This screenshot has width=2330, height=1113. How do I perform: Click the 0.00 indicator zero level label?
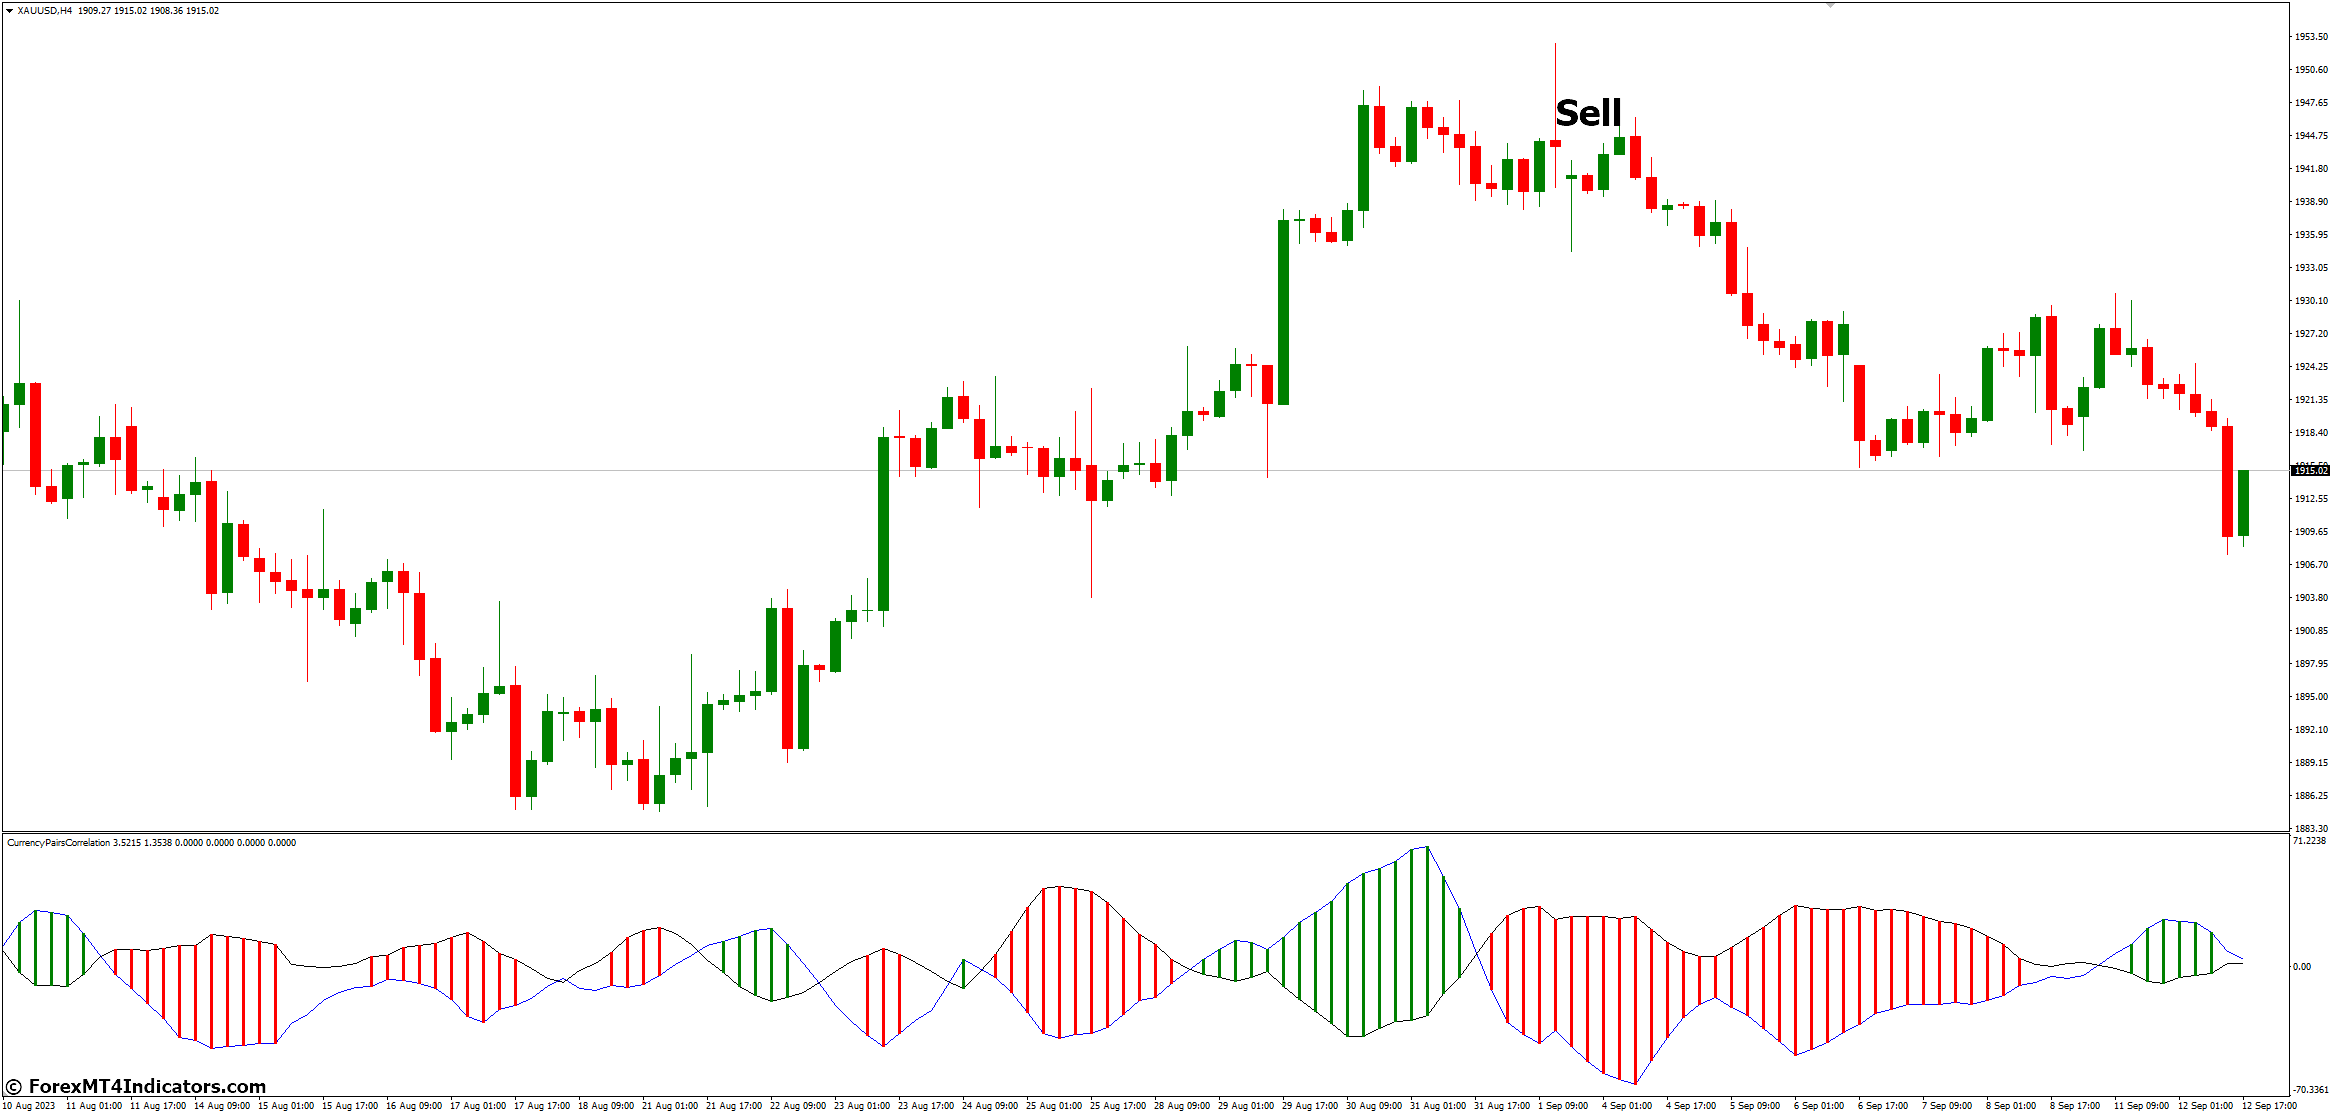coord(2302,967)
